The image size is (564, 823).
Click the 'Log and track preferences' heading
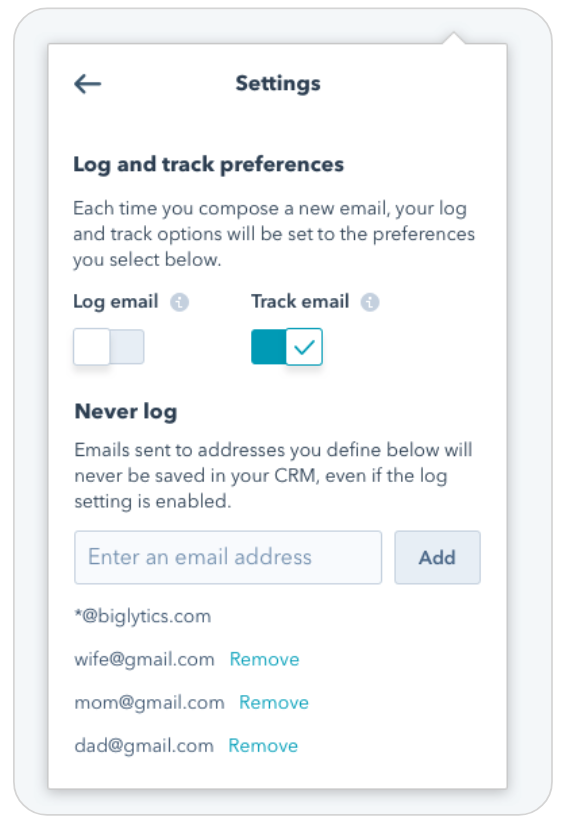[x=209, y=165]
